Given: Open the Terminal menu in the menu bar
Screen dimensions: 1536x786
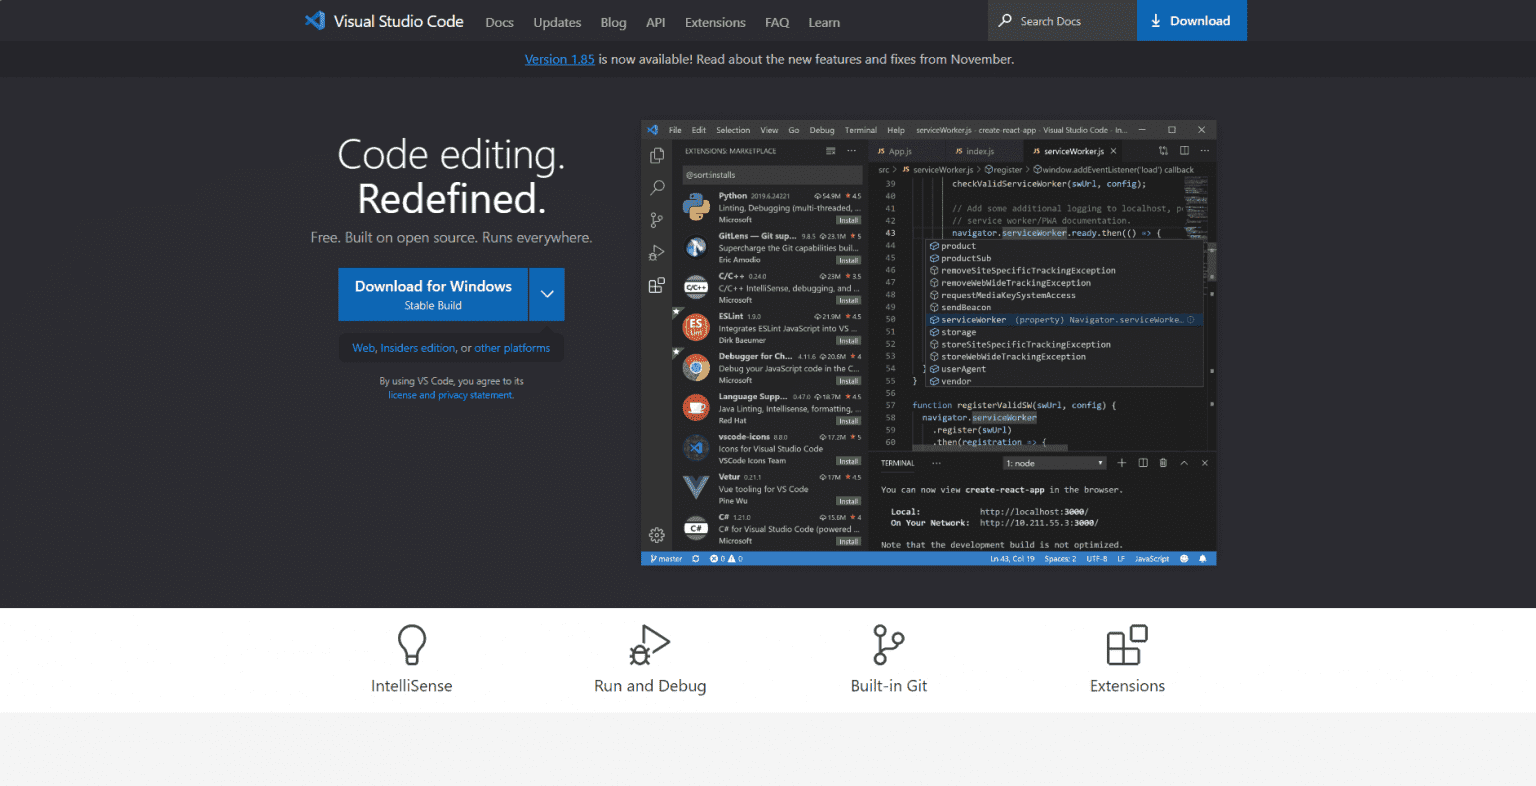Looking at the screenshot, I should point(860,130).
